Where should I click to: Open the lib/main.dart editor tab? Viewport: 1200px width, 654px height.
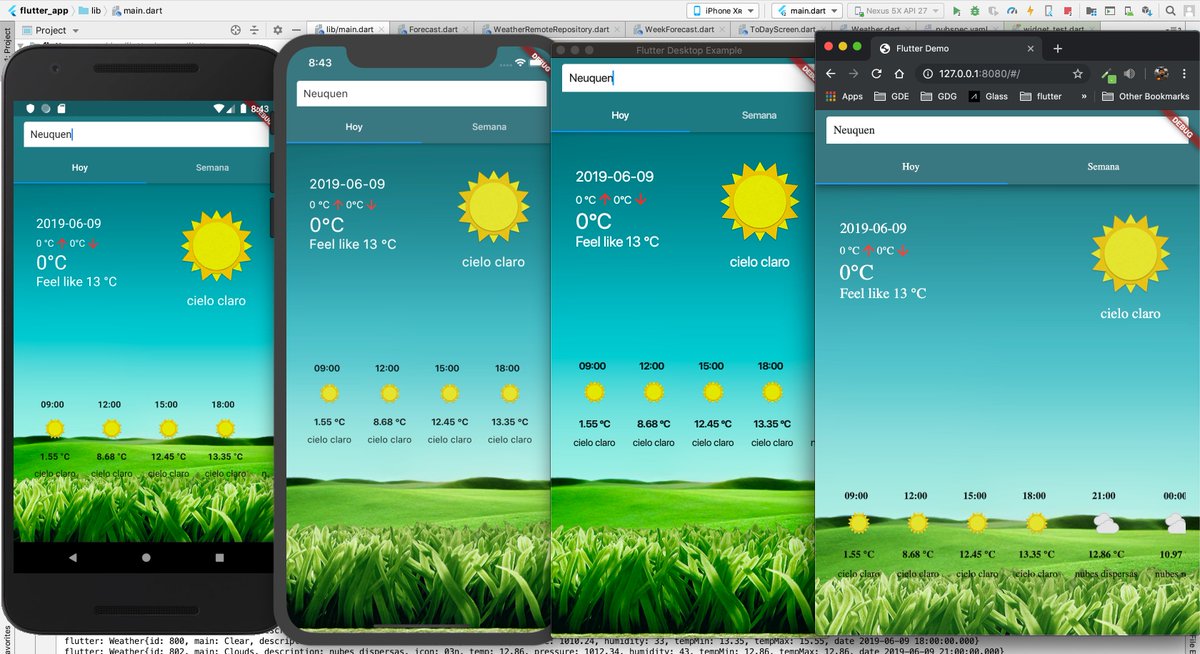348,30
